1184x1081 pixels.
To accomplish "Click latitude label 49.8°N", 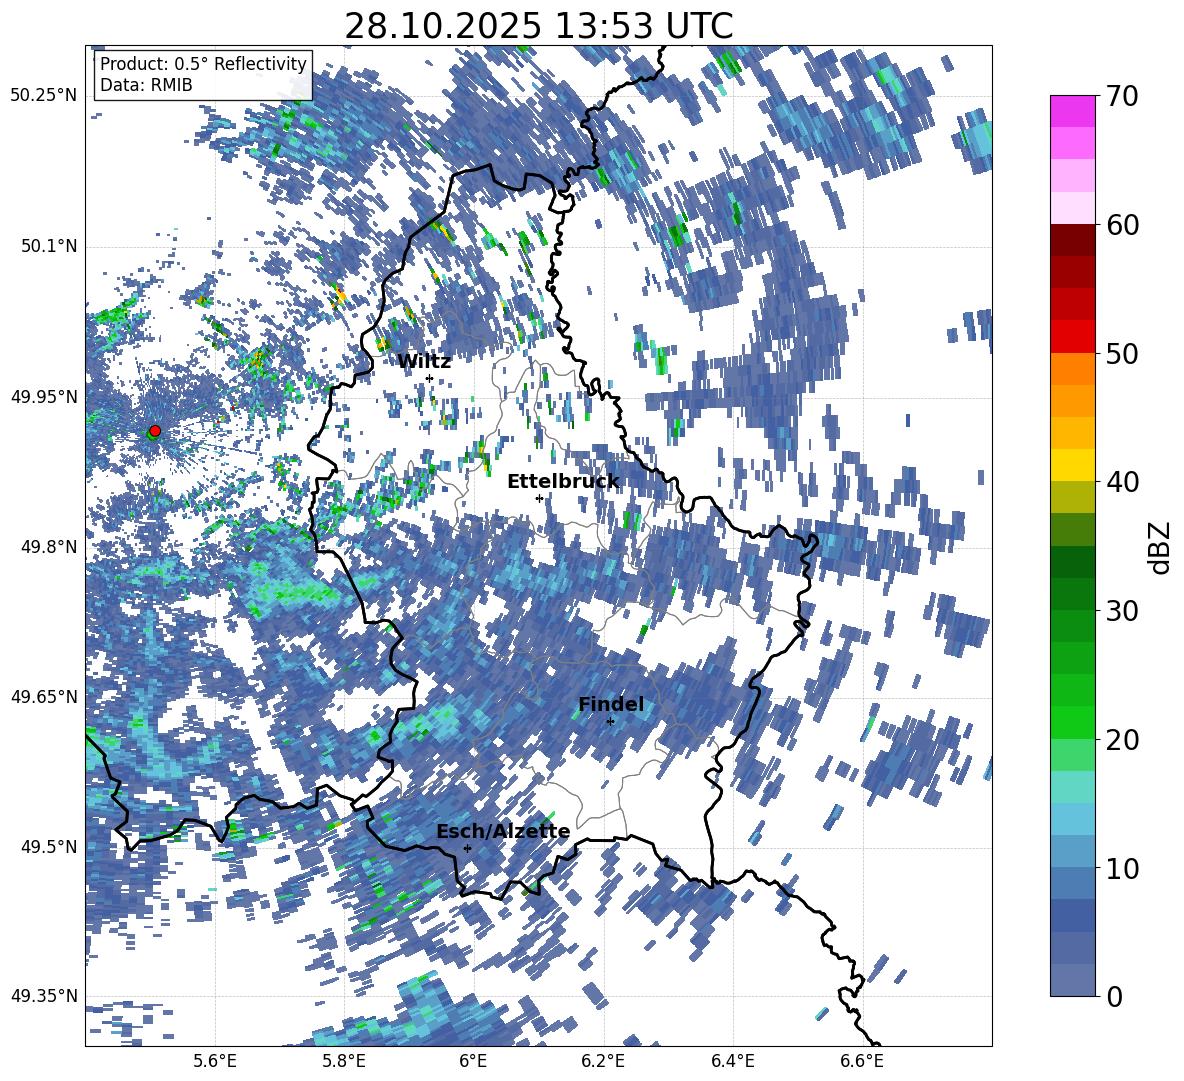I will point(48,547).
